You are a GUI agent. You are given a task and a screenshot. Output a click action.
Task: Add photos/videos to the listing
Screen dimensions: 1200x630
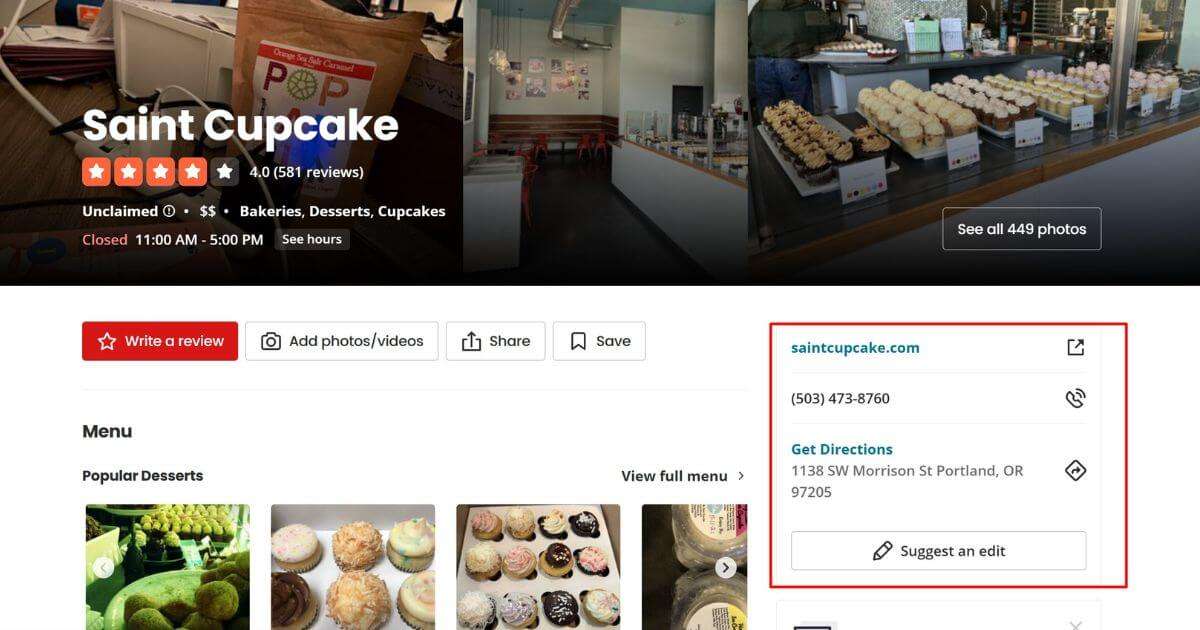[341, 341]
